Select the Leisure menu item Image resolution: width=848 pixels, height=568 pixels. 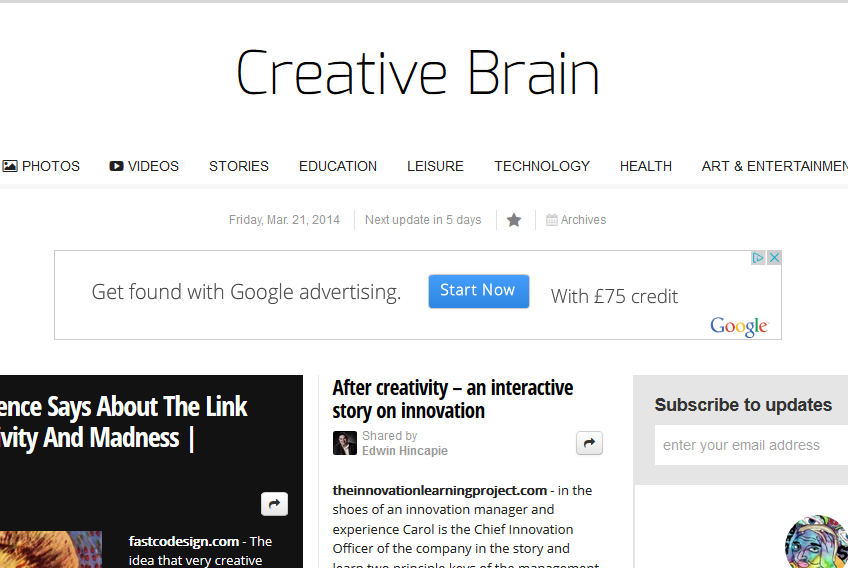pos(435,166)
